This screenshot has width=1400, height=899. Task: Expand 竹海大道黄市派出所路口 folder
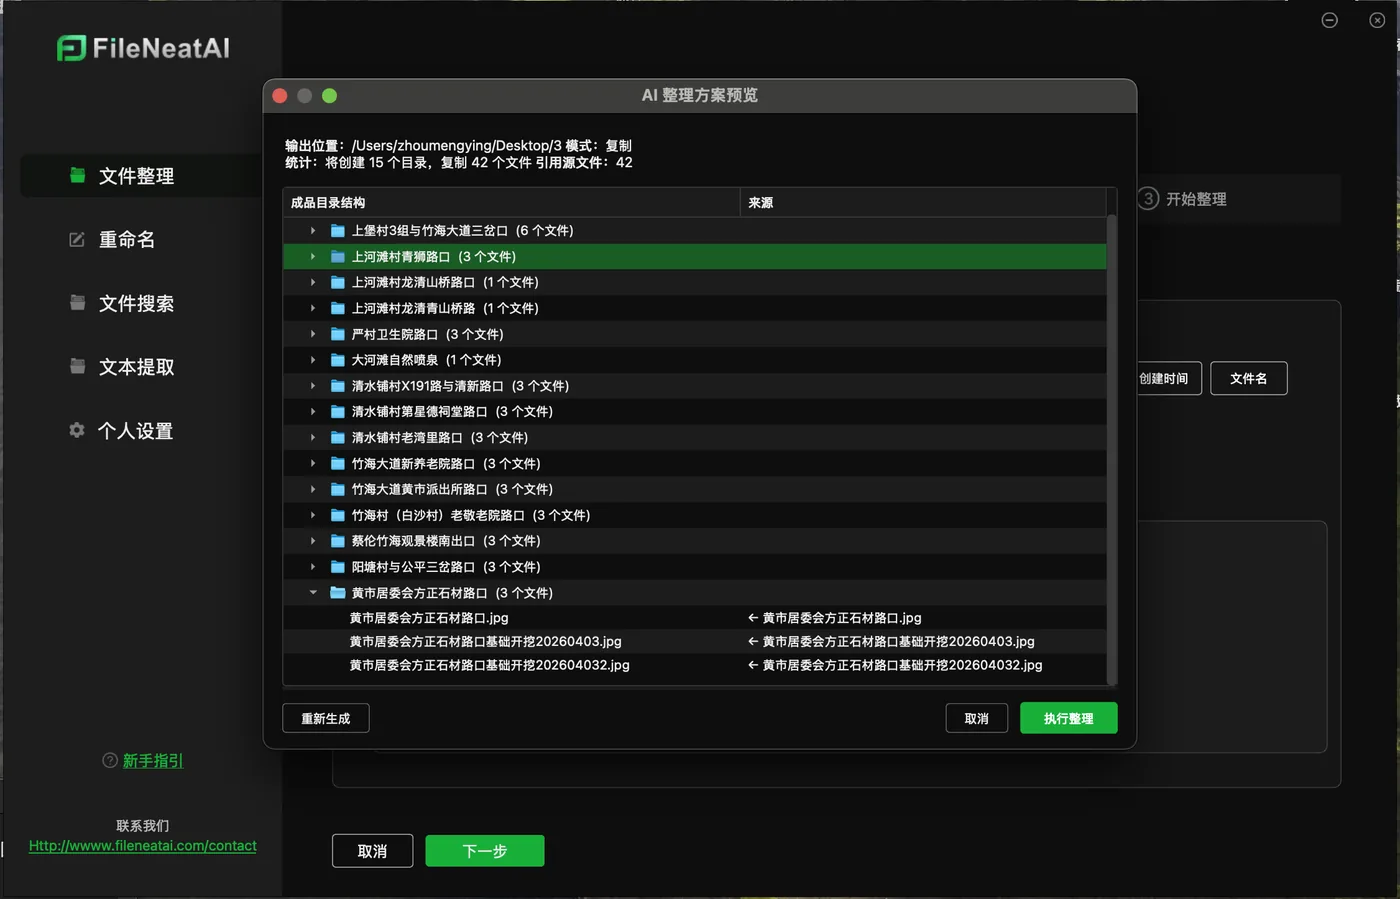tap(313, 489)
